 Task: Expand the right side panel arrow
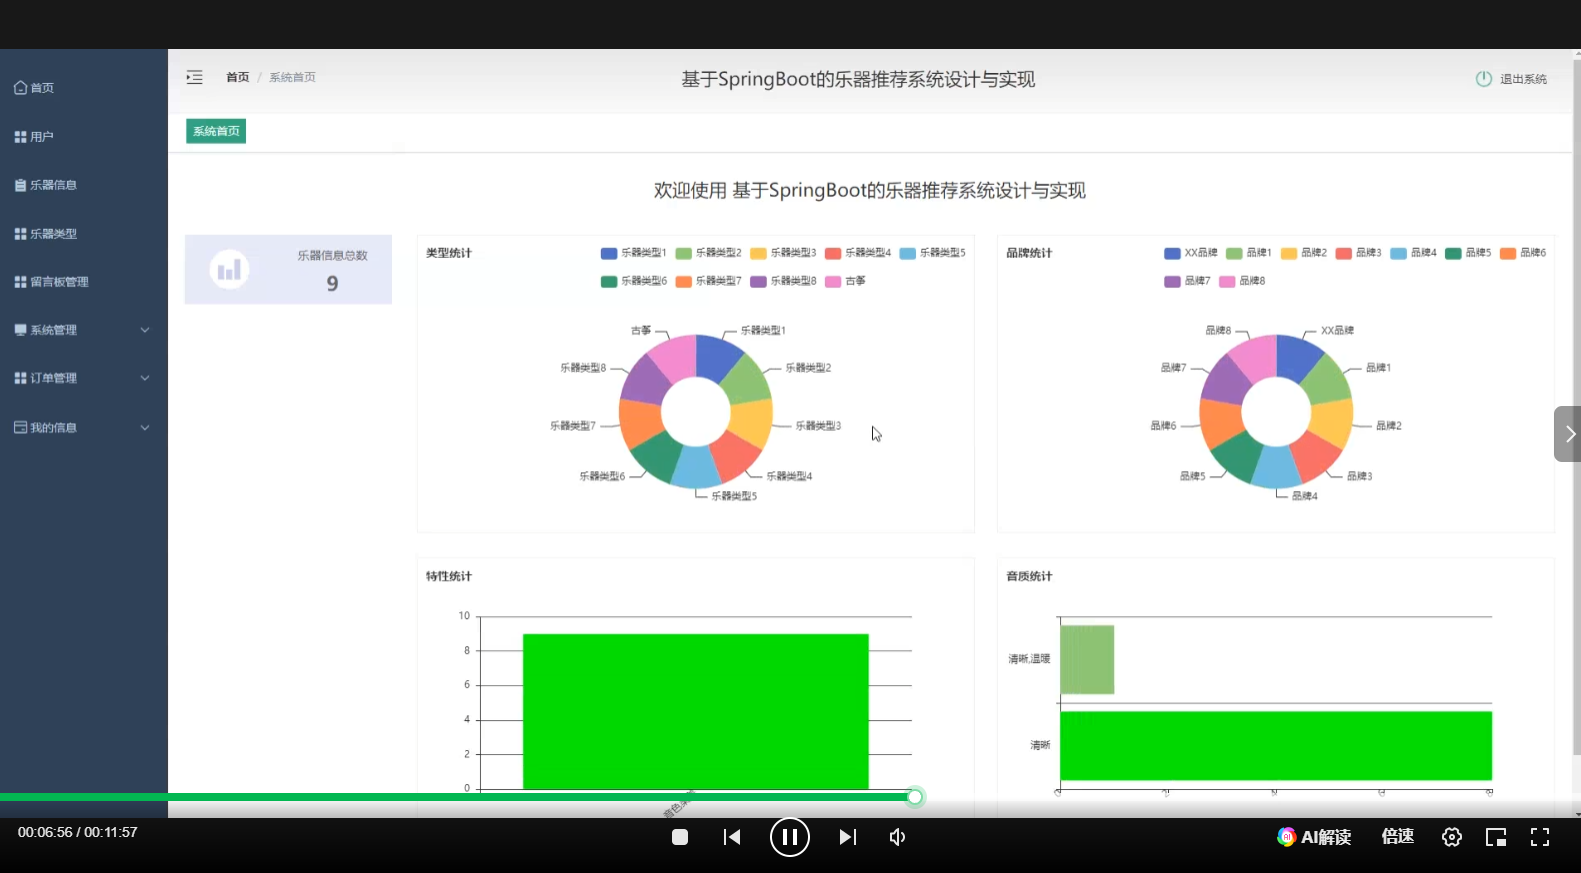coord(1567,434)
